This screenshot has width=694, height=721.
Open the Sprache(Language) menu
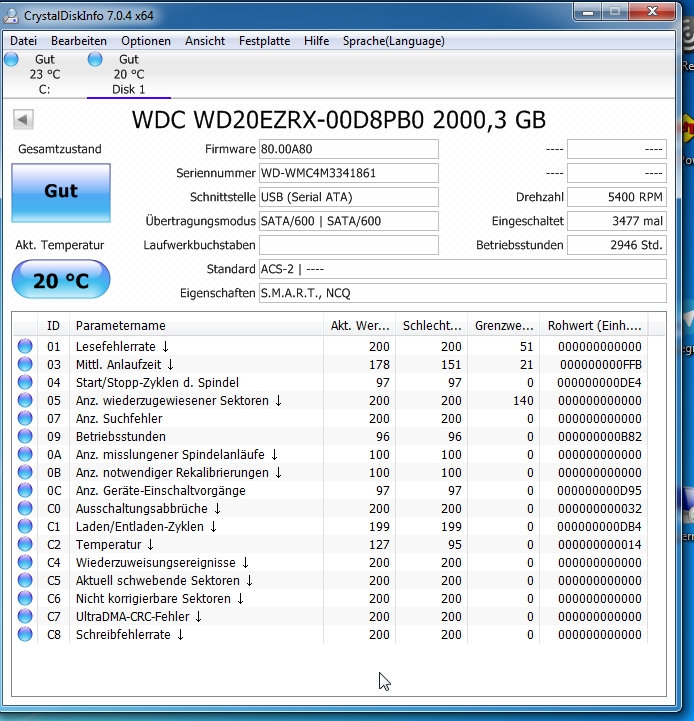coord(394,41)
